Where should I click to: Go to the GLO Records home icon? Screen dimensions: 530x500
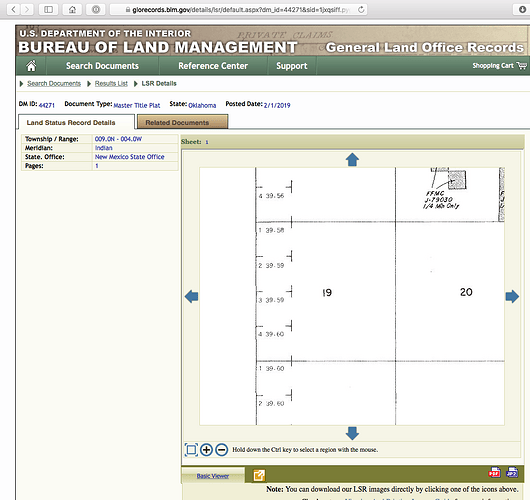(x=31, y=66)
